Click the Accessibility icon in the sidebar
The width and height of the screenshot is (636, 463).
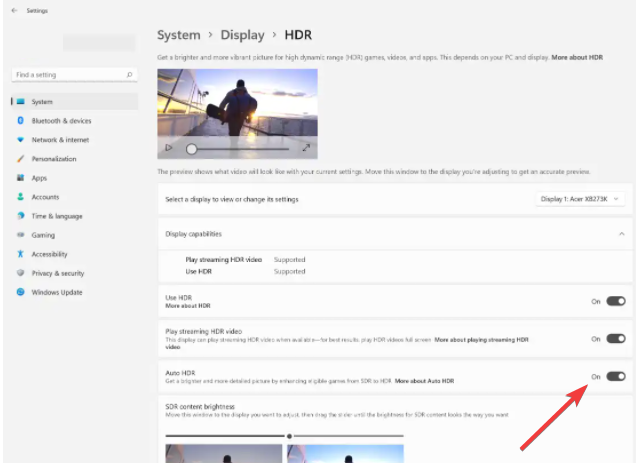[x=20, y=254]
